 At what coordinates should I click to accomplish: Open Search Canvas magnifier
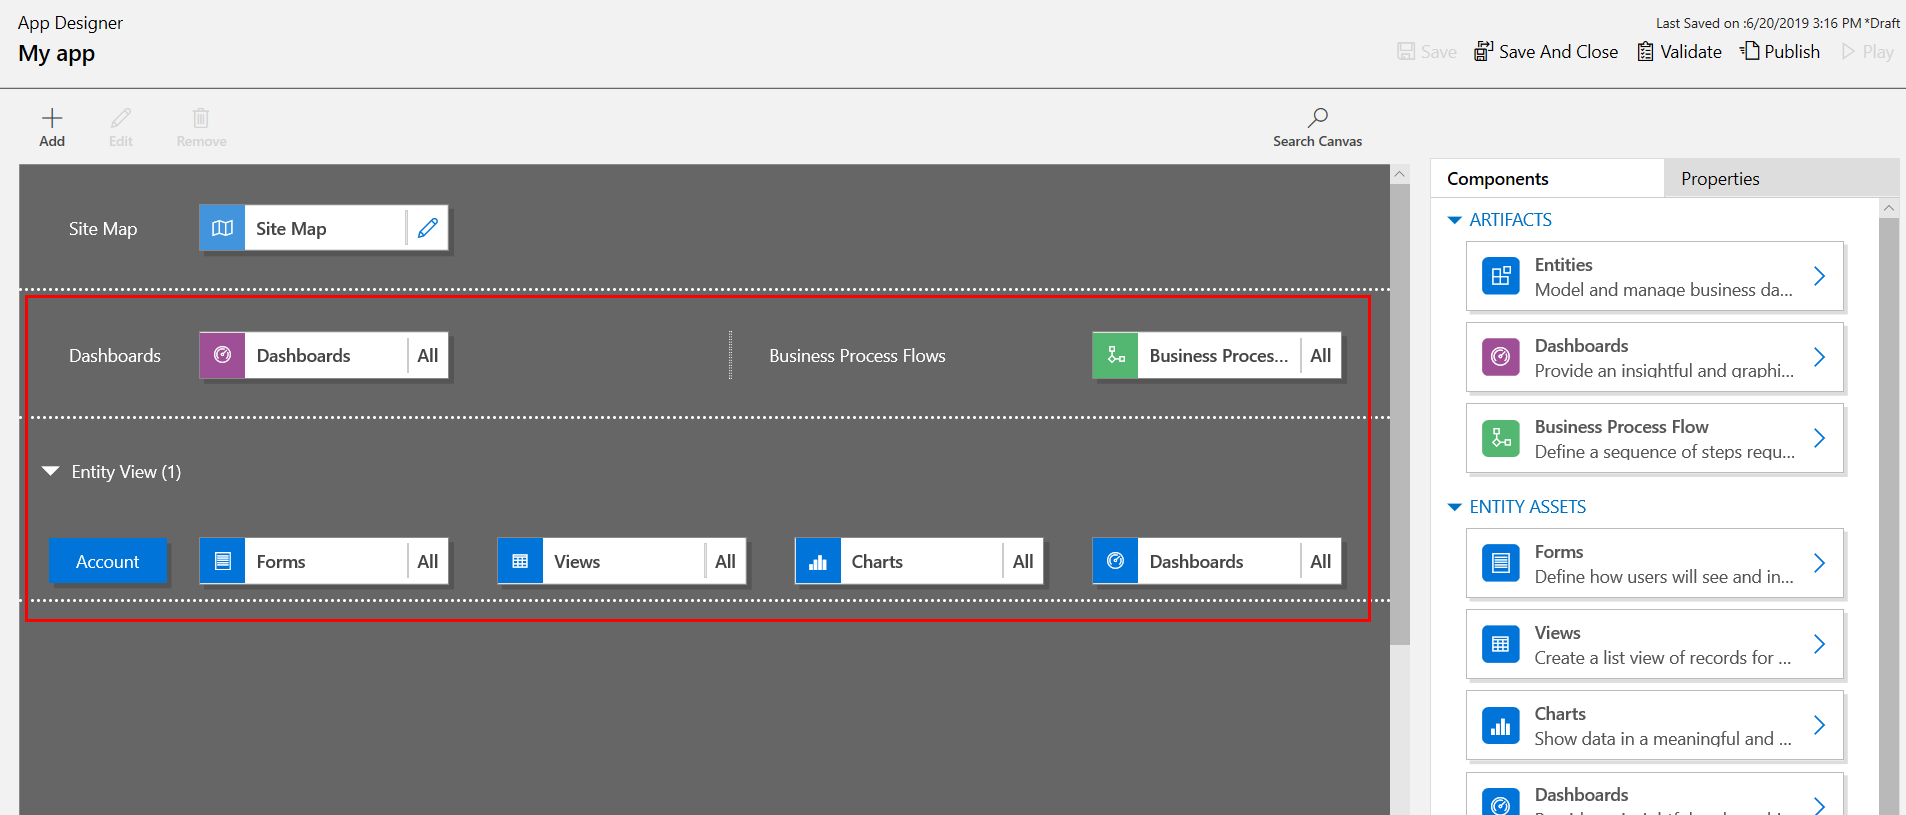(x=1317, y=118)
